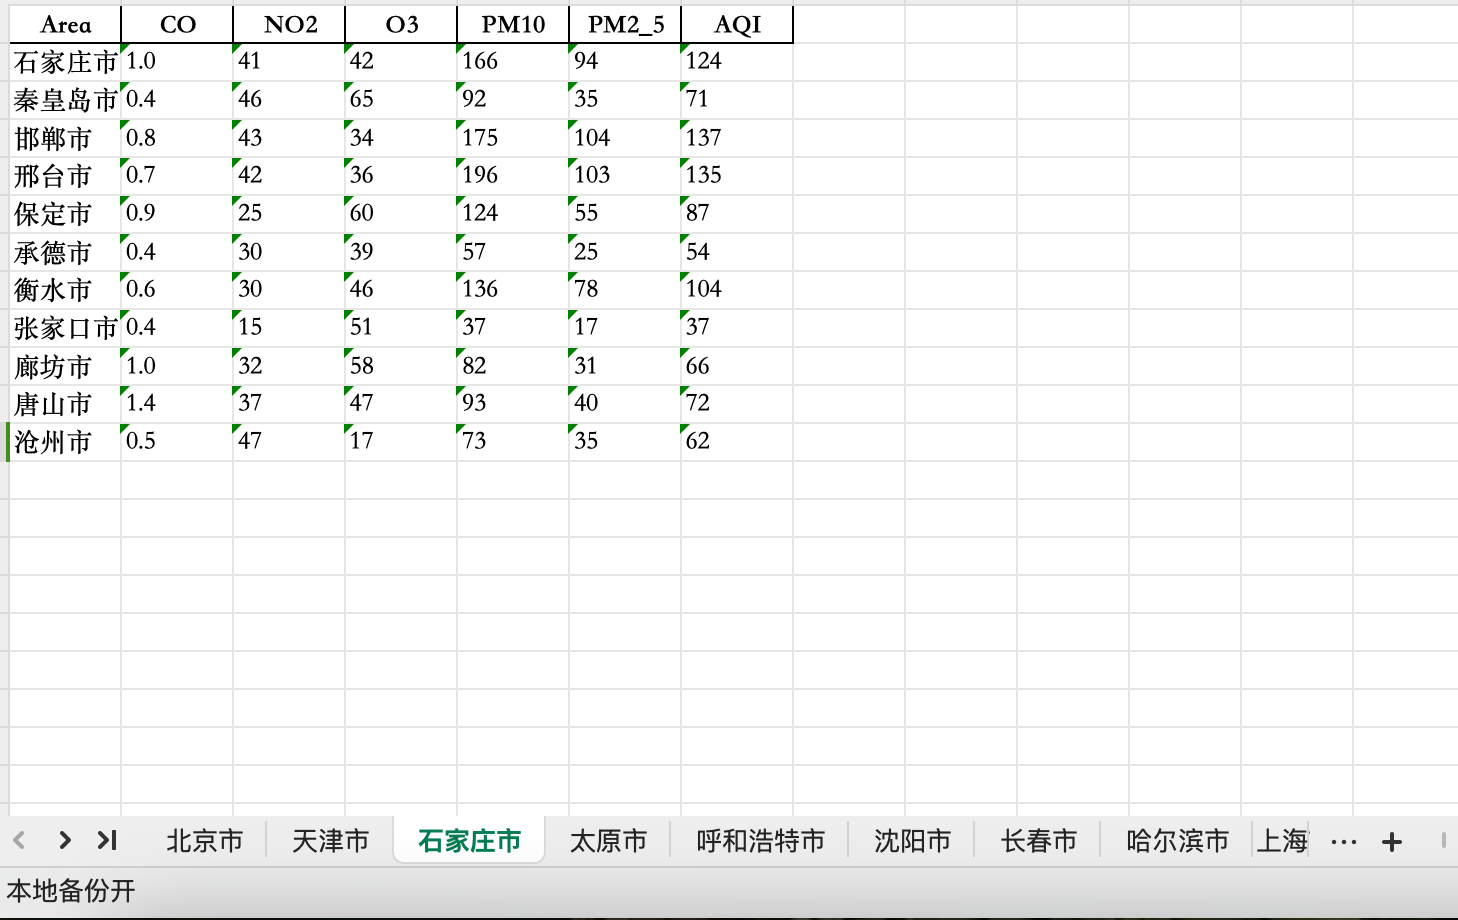The height and width of the screenshot is (920, 1458).
Task: Toggle the 本地备份开 local backup status
Action: [70, 891]
